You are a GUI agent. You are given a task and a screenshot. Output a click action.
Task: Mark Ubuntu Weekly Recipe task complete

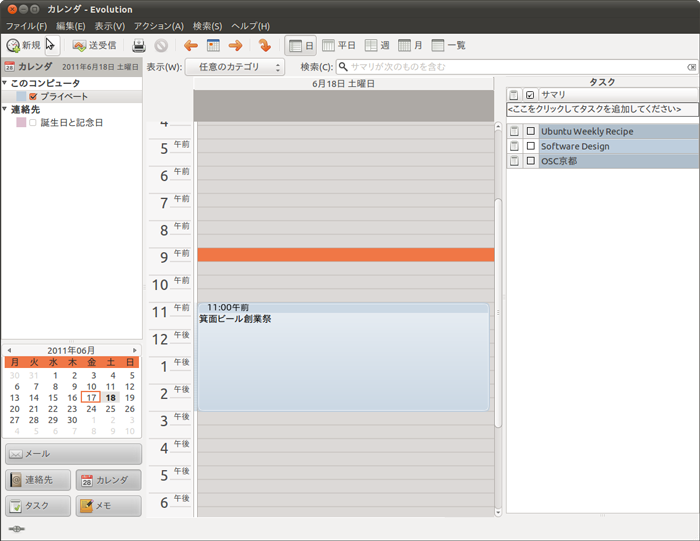(x=530, y=131)
